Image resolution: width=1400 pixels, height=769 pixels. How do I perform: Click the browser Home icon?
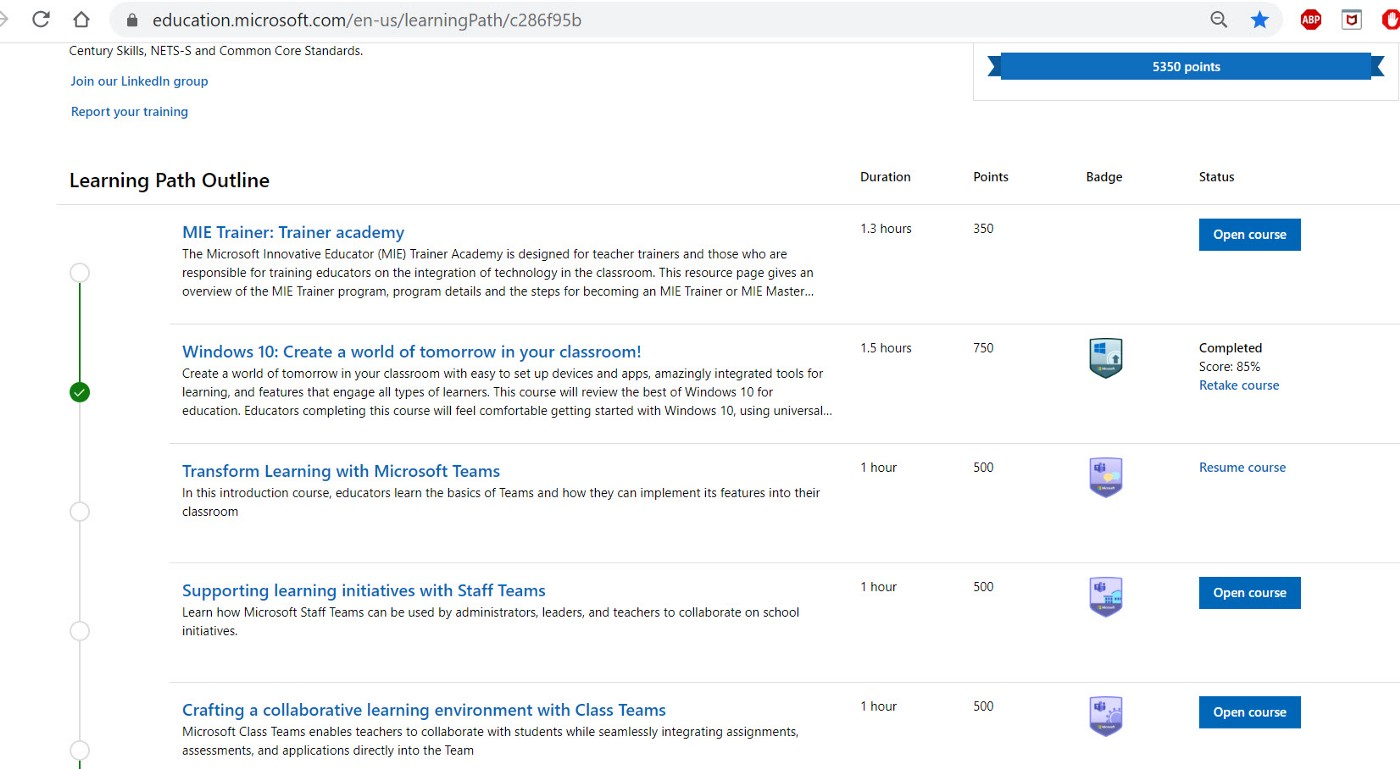pyautogui.click(x=80, y=19)
